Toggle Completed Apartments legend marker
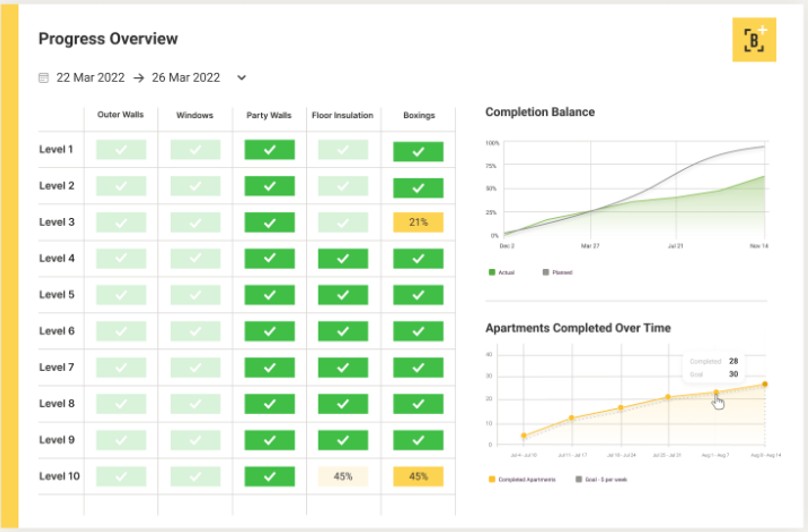Screen dimensions: 808x532 click(491, 479)
